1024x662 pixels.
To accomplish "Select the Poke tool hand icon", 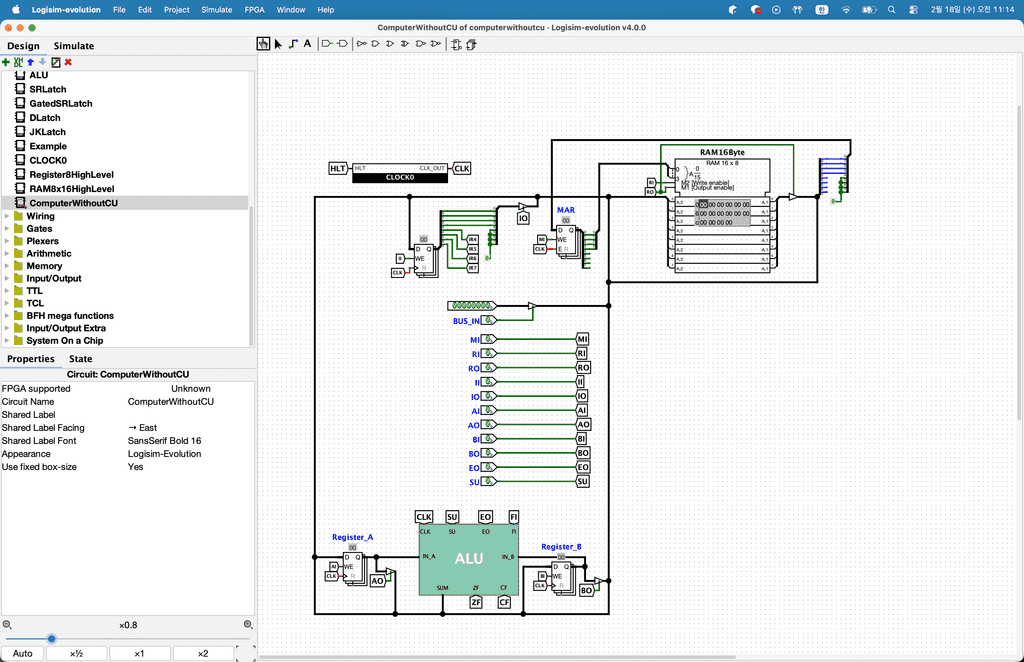I will point(264,44).
